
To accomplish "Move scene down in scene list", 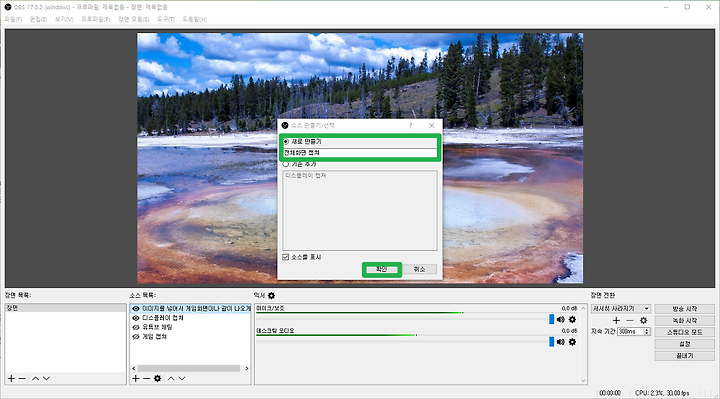I will click(x=46, y=378).
